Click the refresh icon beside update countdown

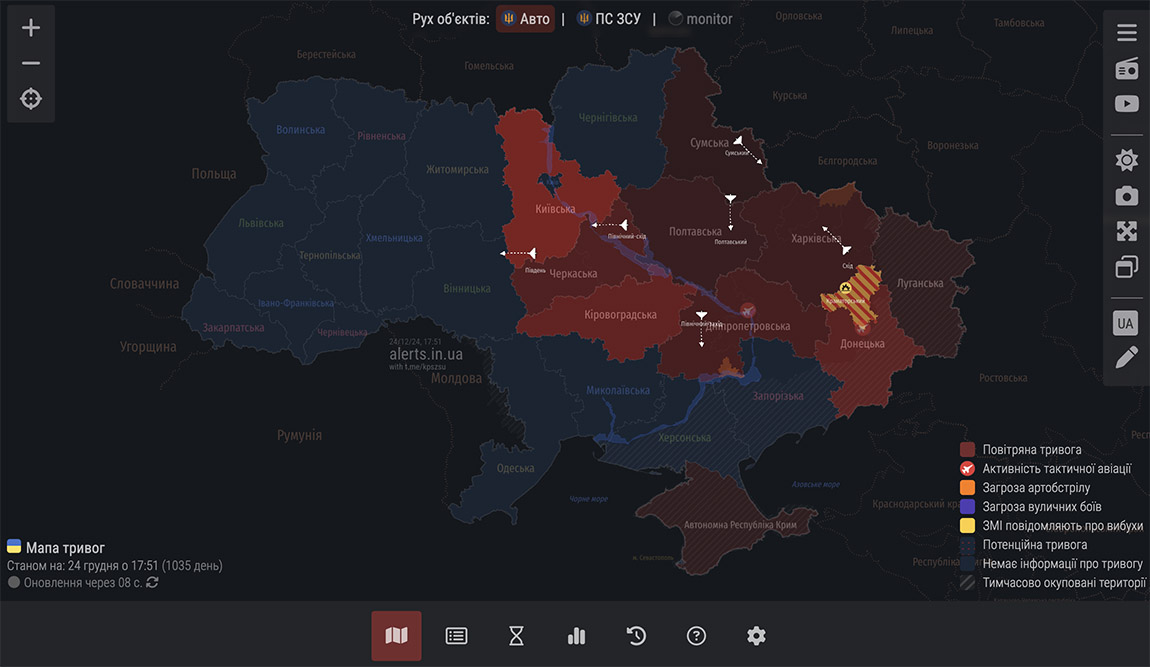(x=152, y=582)
